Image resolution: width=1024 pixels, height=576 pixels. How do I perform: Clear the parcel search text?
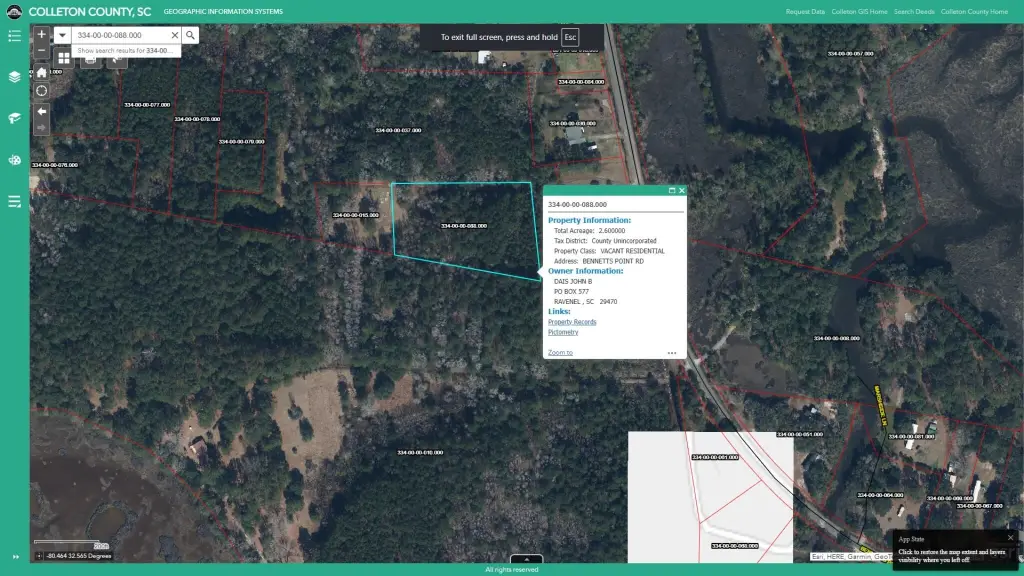coord(174,35)
